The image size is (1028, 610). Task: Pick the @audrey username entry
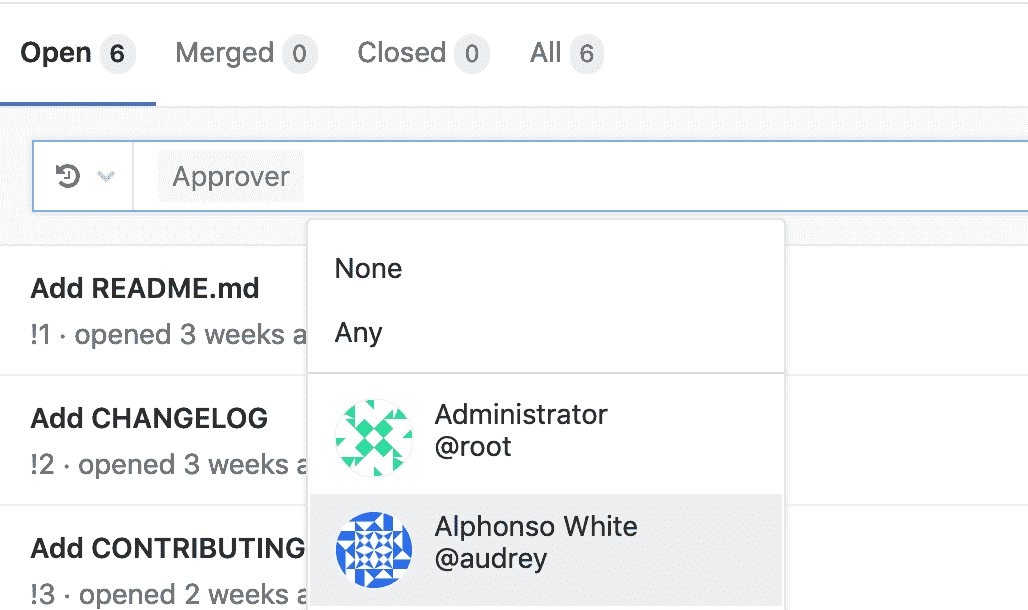click(491, 559)
